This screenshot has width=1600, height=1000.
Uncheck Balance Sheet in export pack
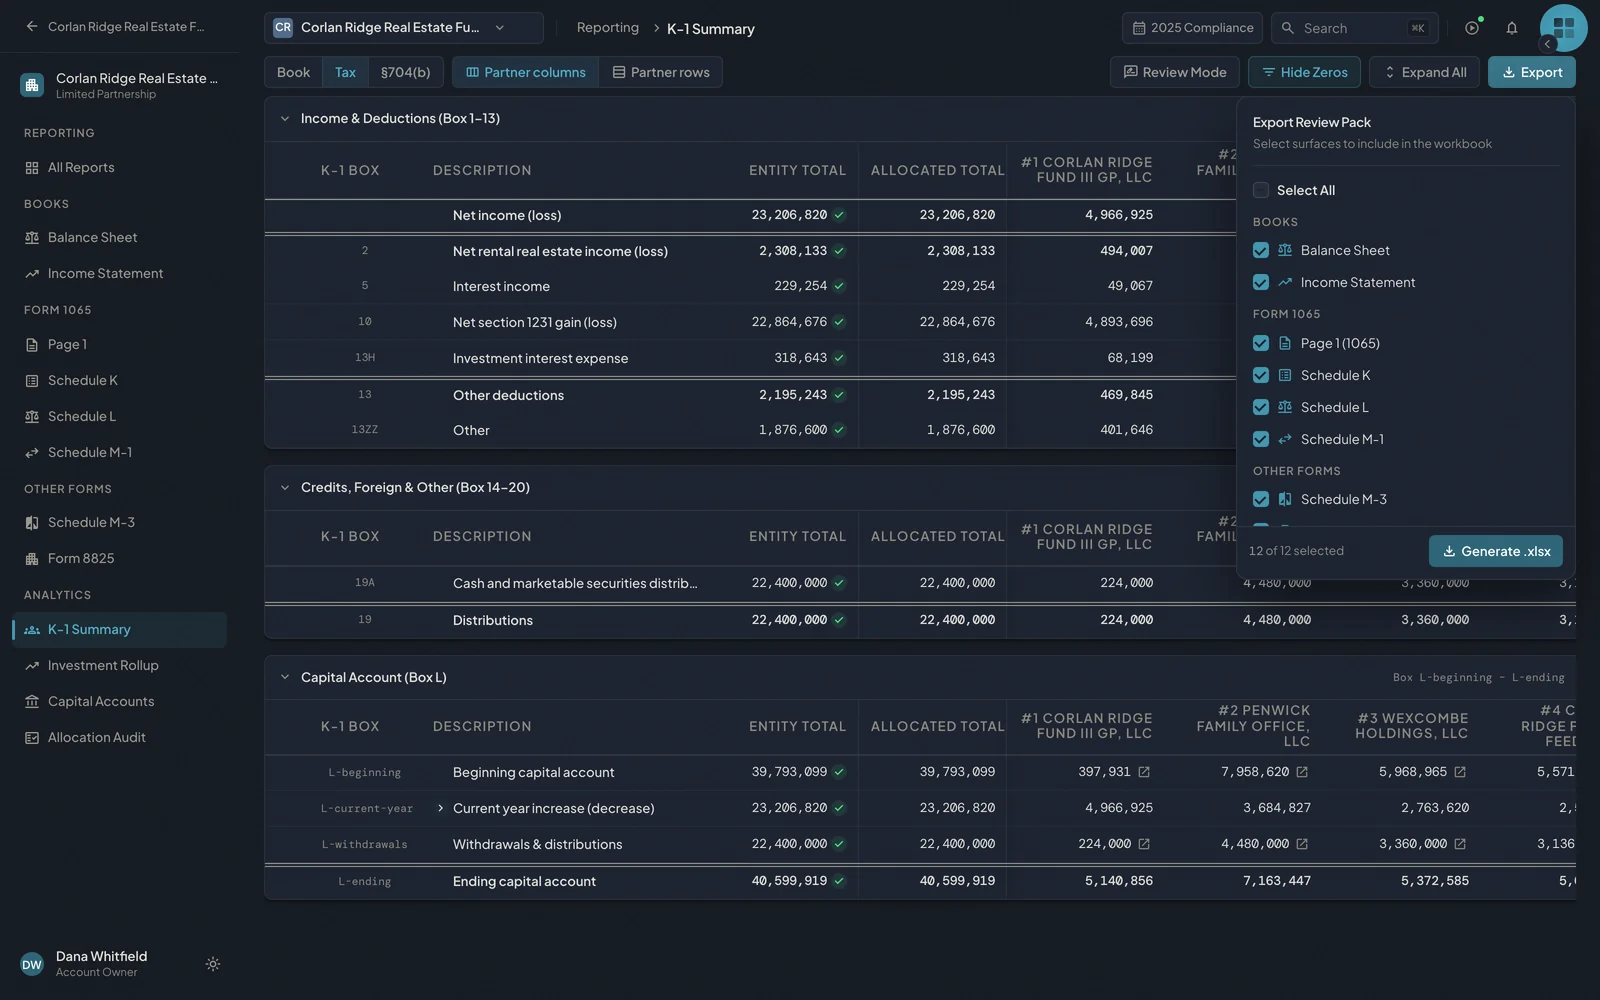(1261, 250)
